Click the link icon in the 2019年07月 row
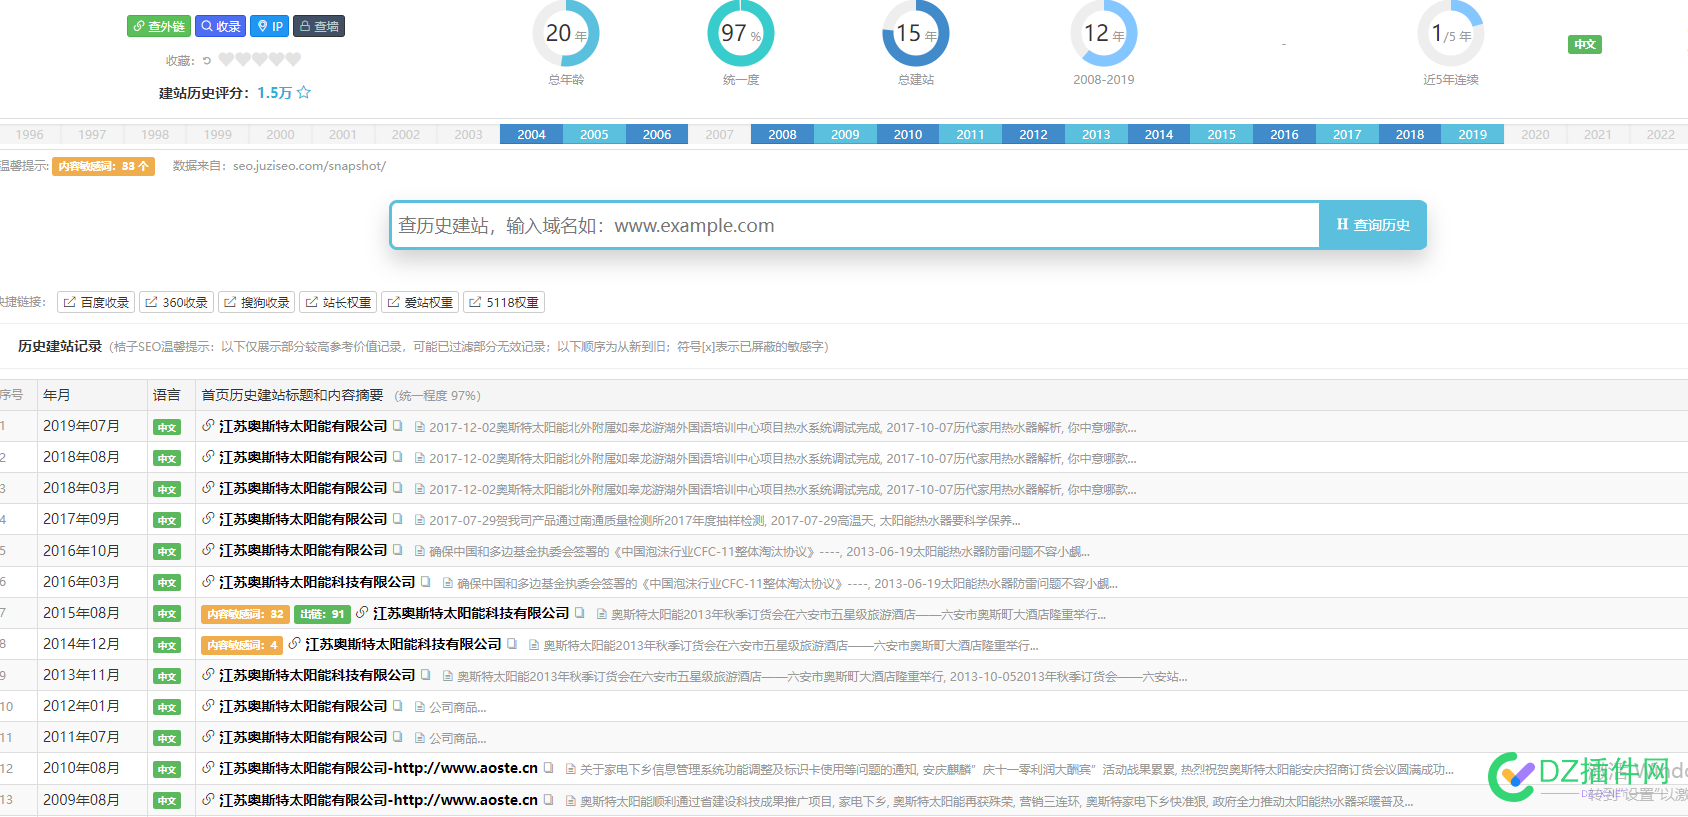The width and height of the screenshot is (1688, 817). coord(208,426)
